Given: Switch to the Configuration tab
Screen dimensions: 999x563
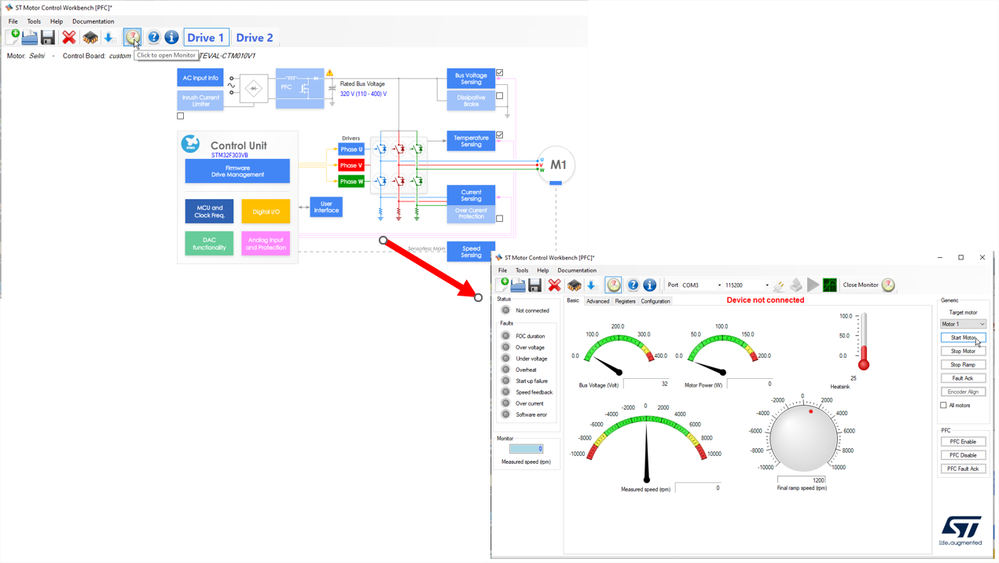Looking at the screenshot, I should [x=655, y=301].
